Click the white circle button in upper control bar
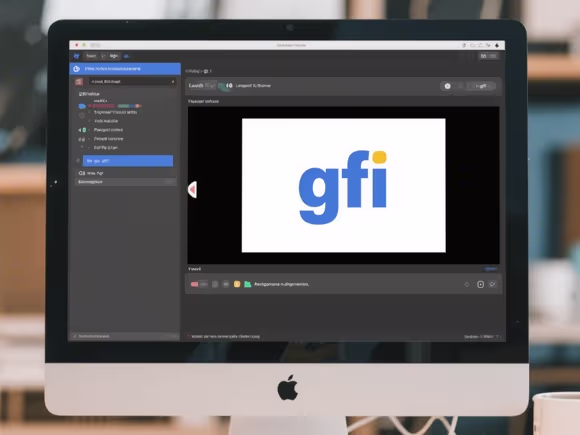The image size is (580, 435). [447, 86]
